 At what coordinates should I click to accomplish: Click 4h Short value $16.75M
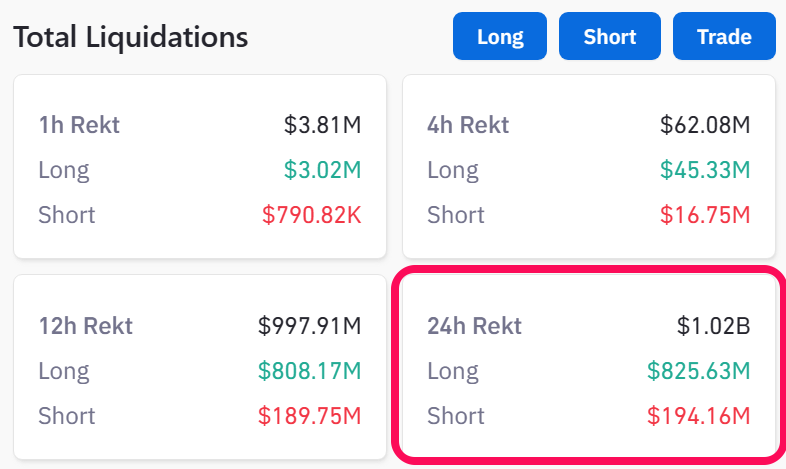705,215
